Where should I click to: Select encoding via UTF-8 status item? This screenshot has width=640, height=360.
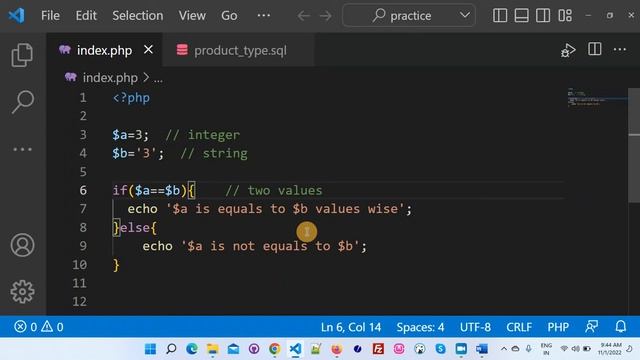point(475,327)
